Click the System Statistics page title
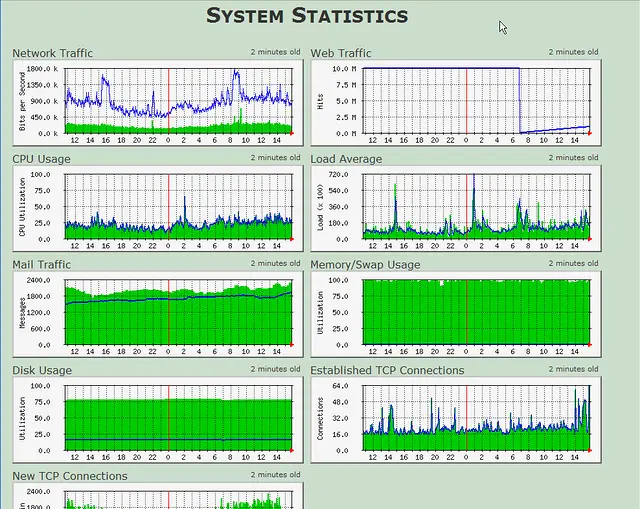The height and width of the screenshot is (509, 640). 307,16
